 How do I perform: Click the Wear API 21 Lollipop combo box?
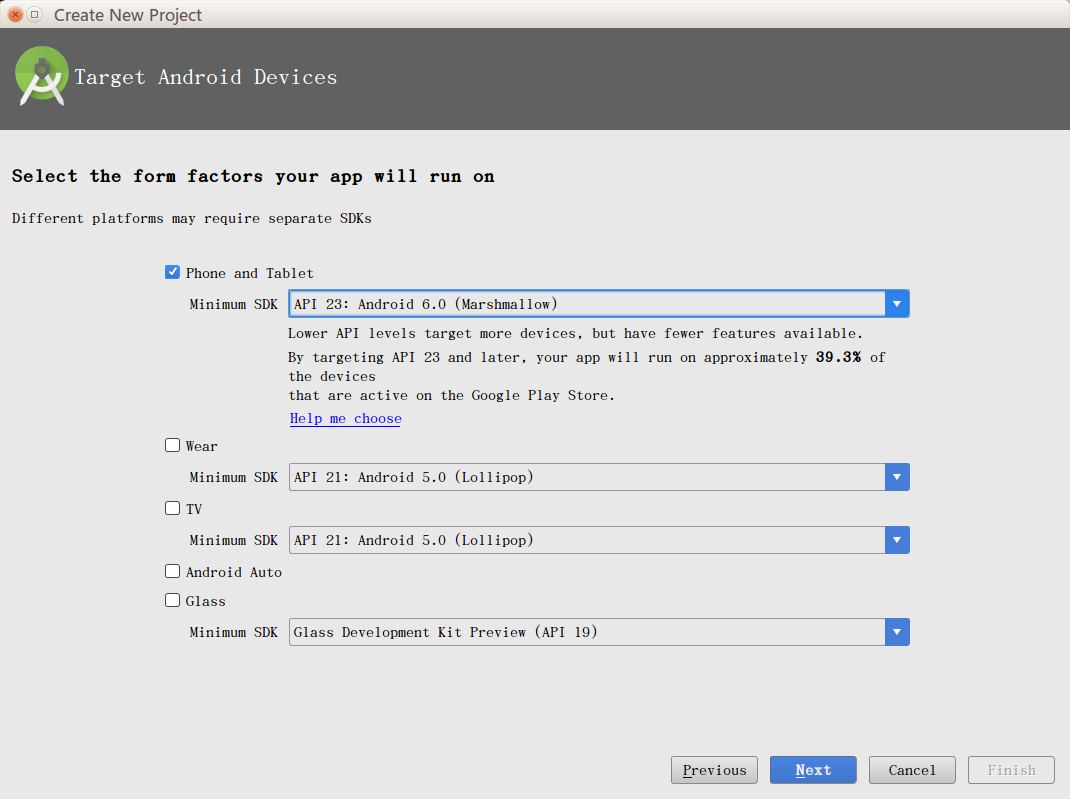[x=599, y=477]
